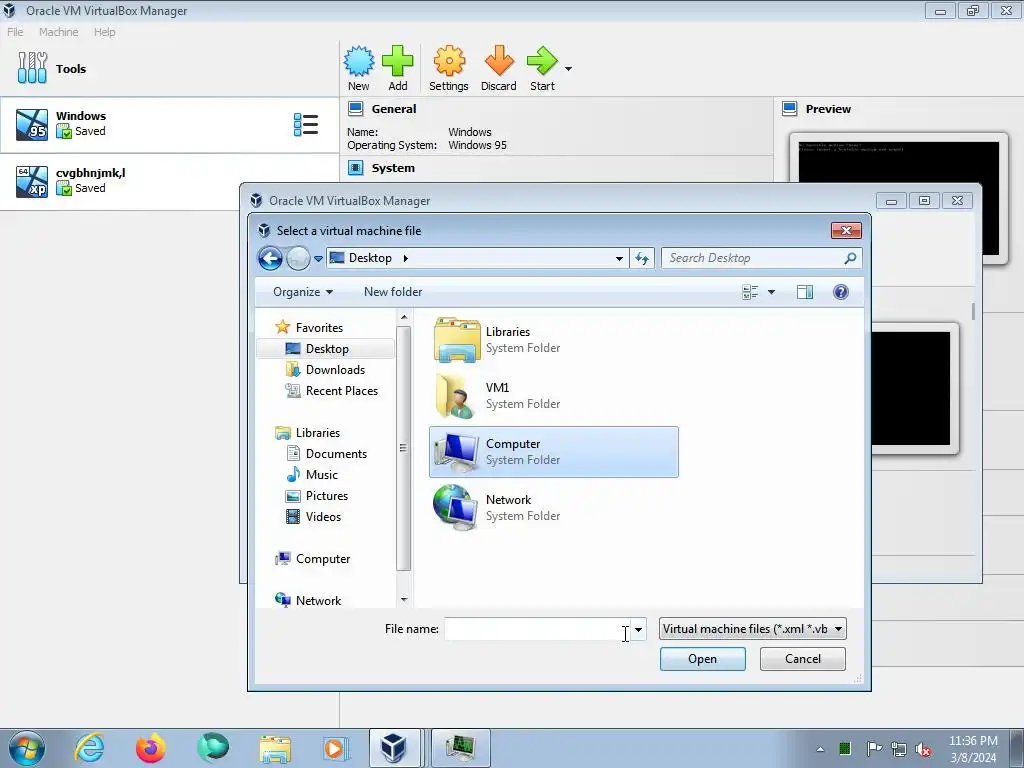
Task: Click the refresh button beside address bar
Action: pos(642,259)
